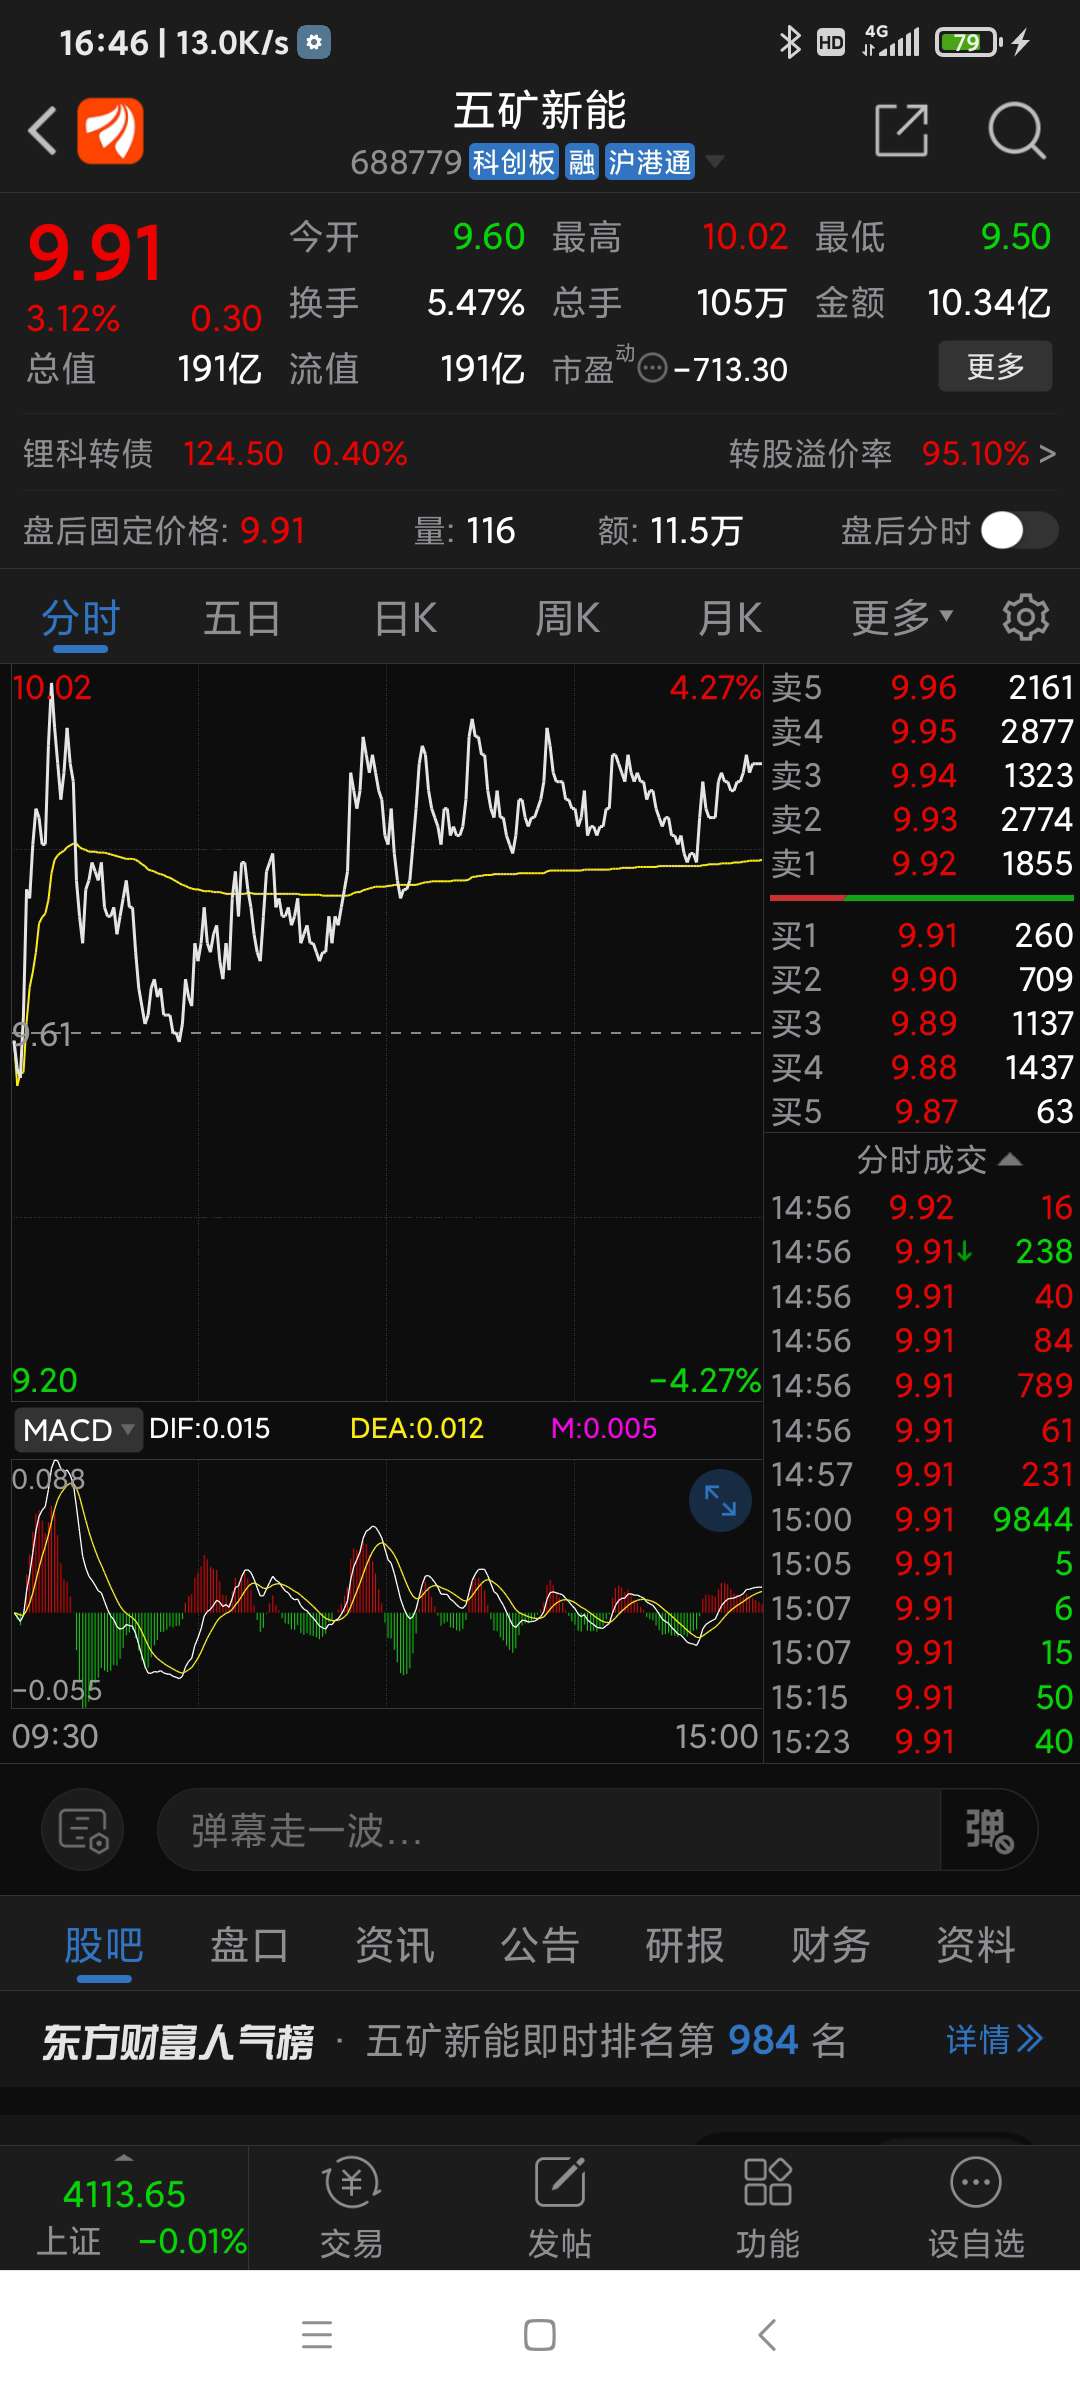This screenshot has height=2400, width=1080.
Task: Tap the 买1 9.91 order row
Action: point(921,935)
